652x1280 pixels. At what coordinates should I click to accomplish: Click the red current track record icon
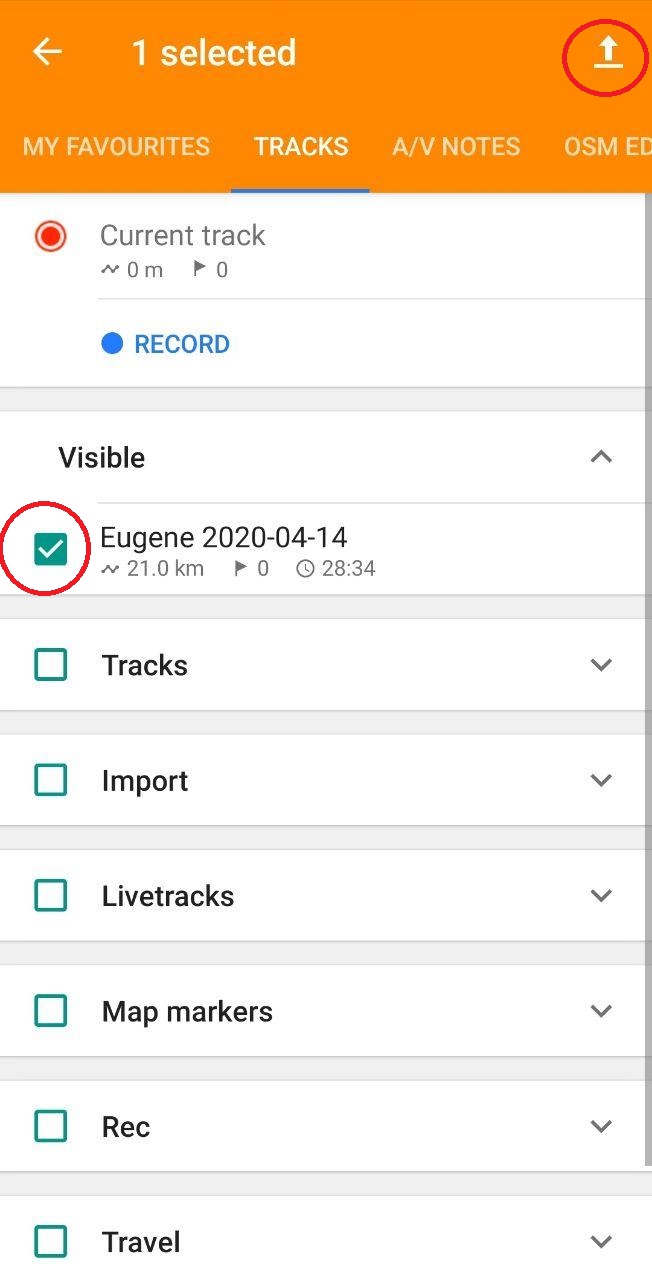50,237
